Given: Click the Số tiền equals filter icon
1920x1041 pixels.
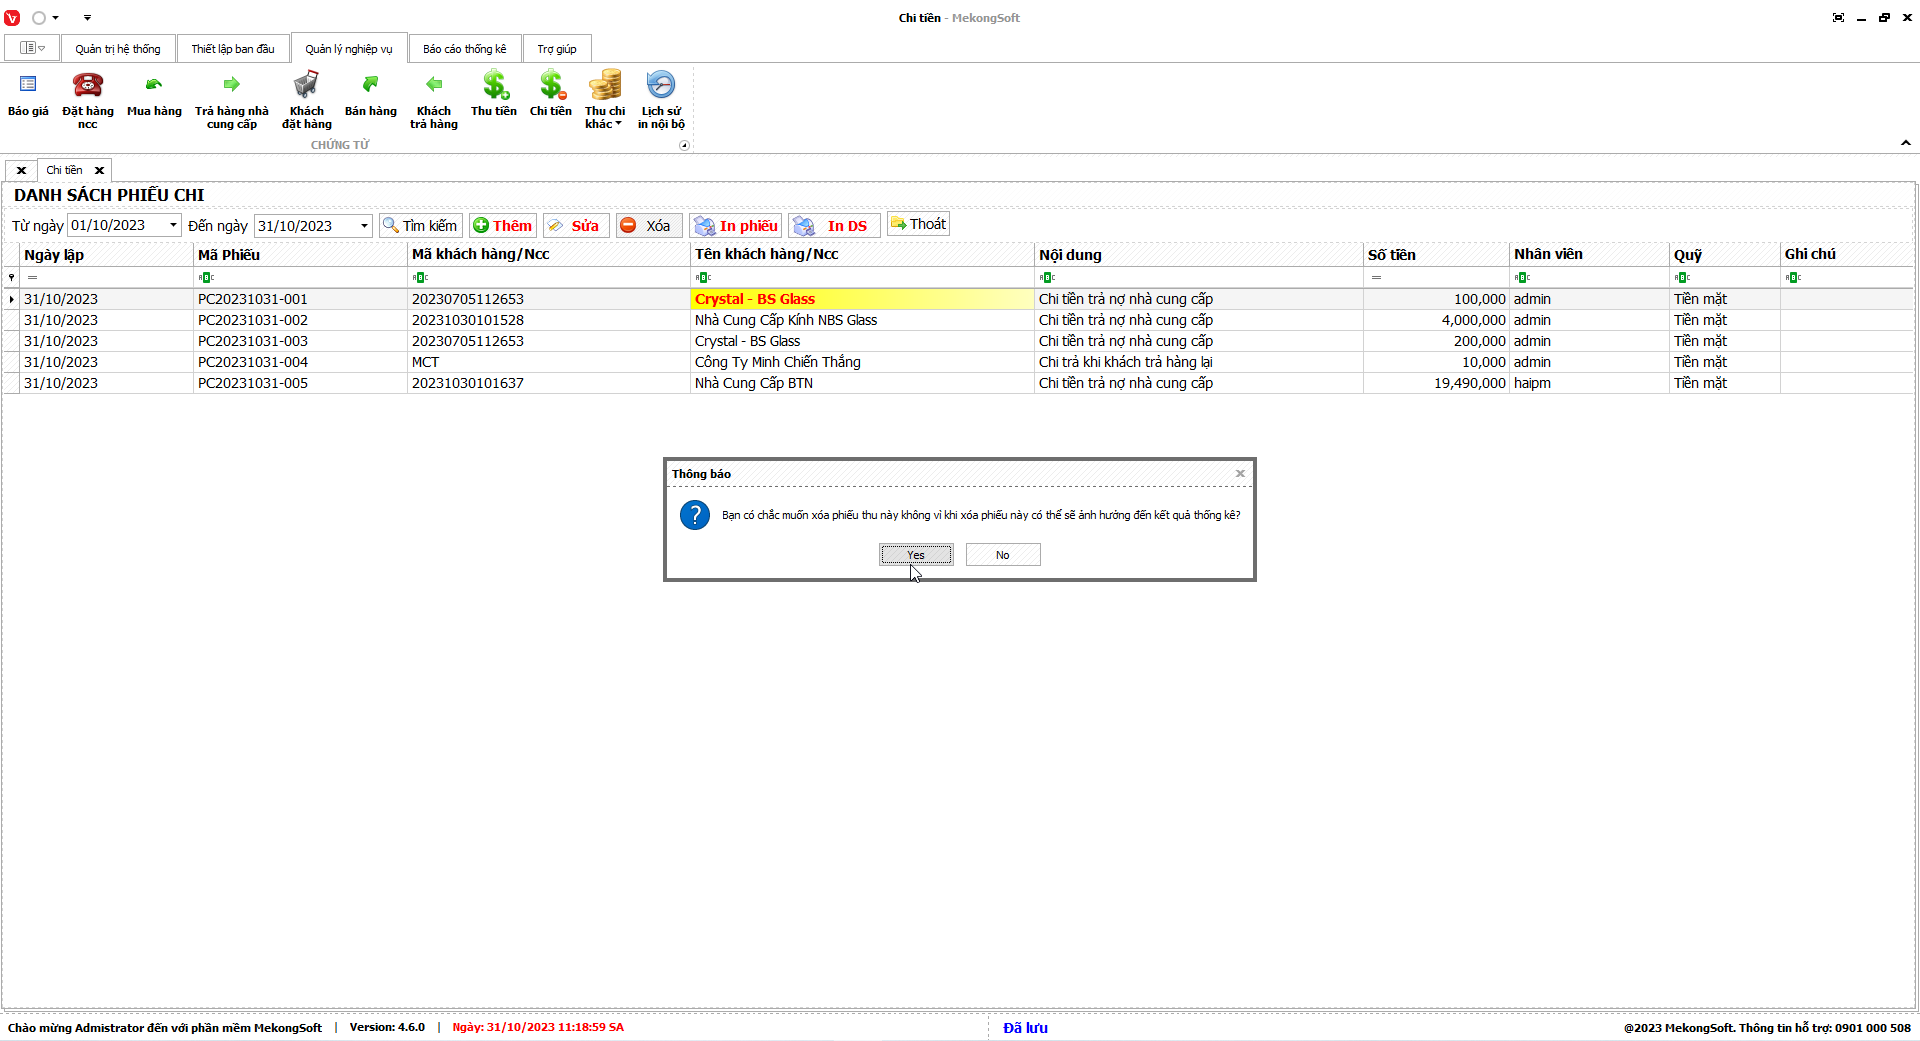Looking at the screenshot, I should tap(1376, 278).
